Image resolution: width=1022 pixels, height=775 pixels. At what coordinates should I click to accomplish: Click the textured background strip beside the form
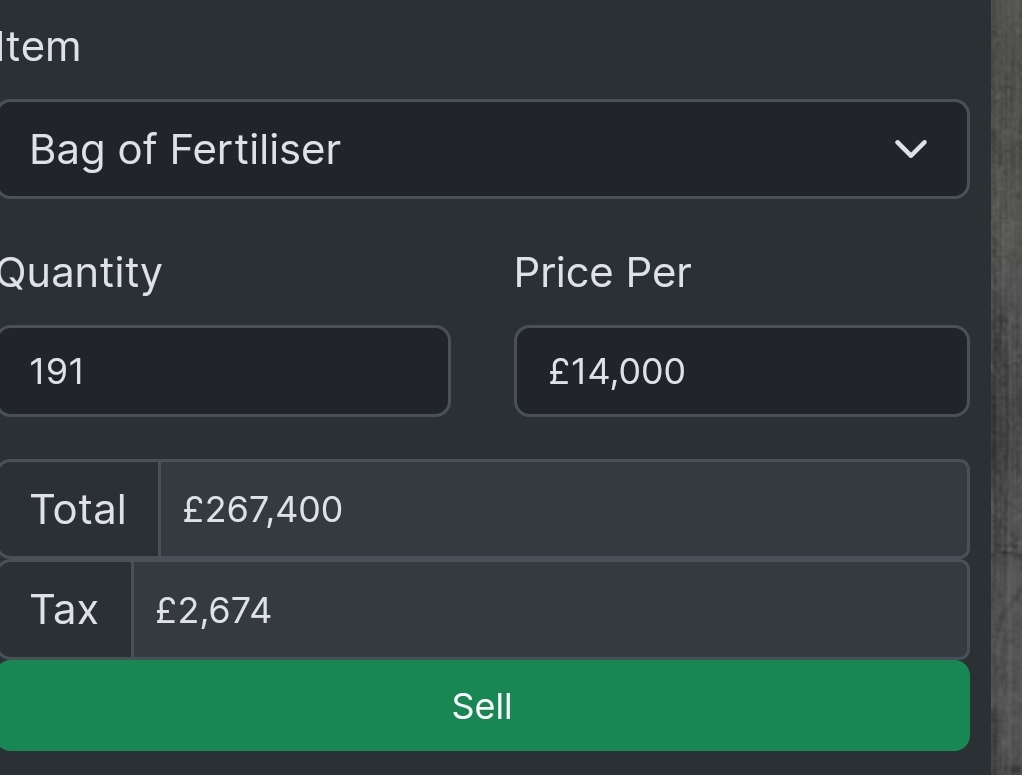[1006, 400]
